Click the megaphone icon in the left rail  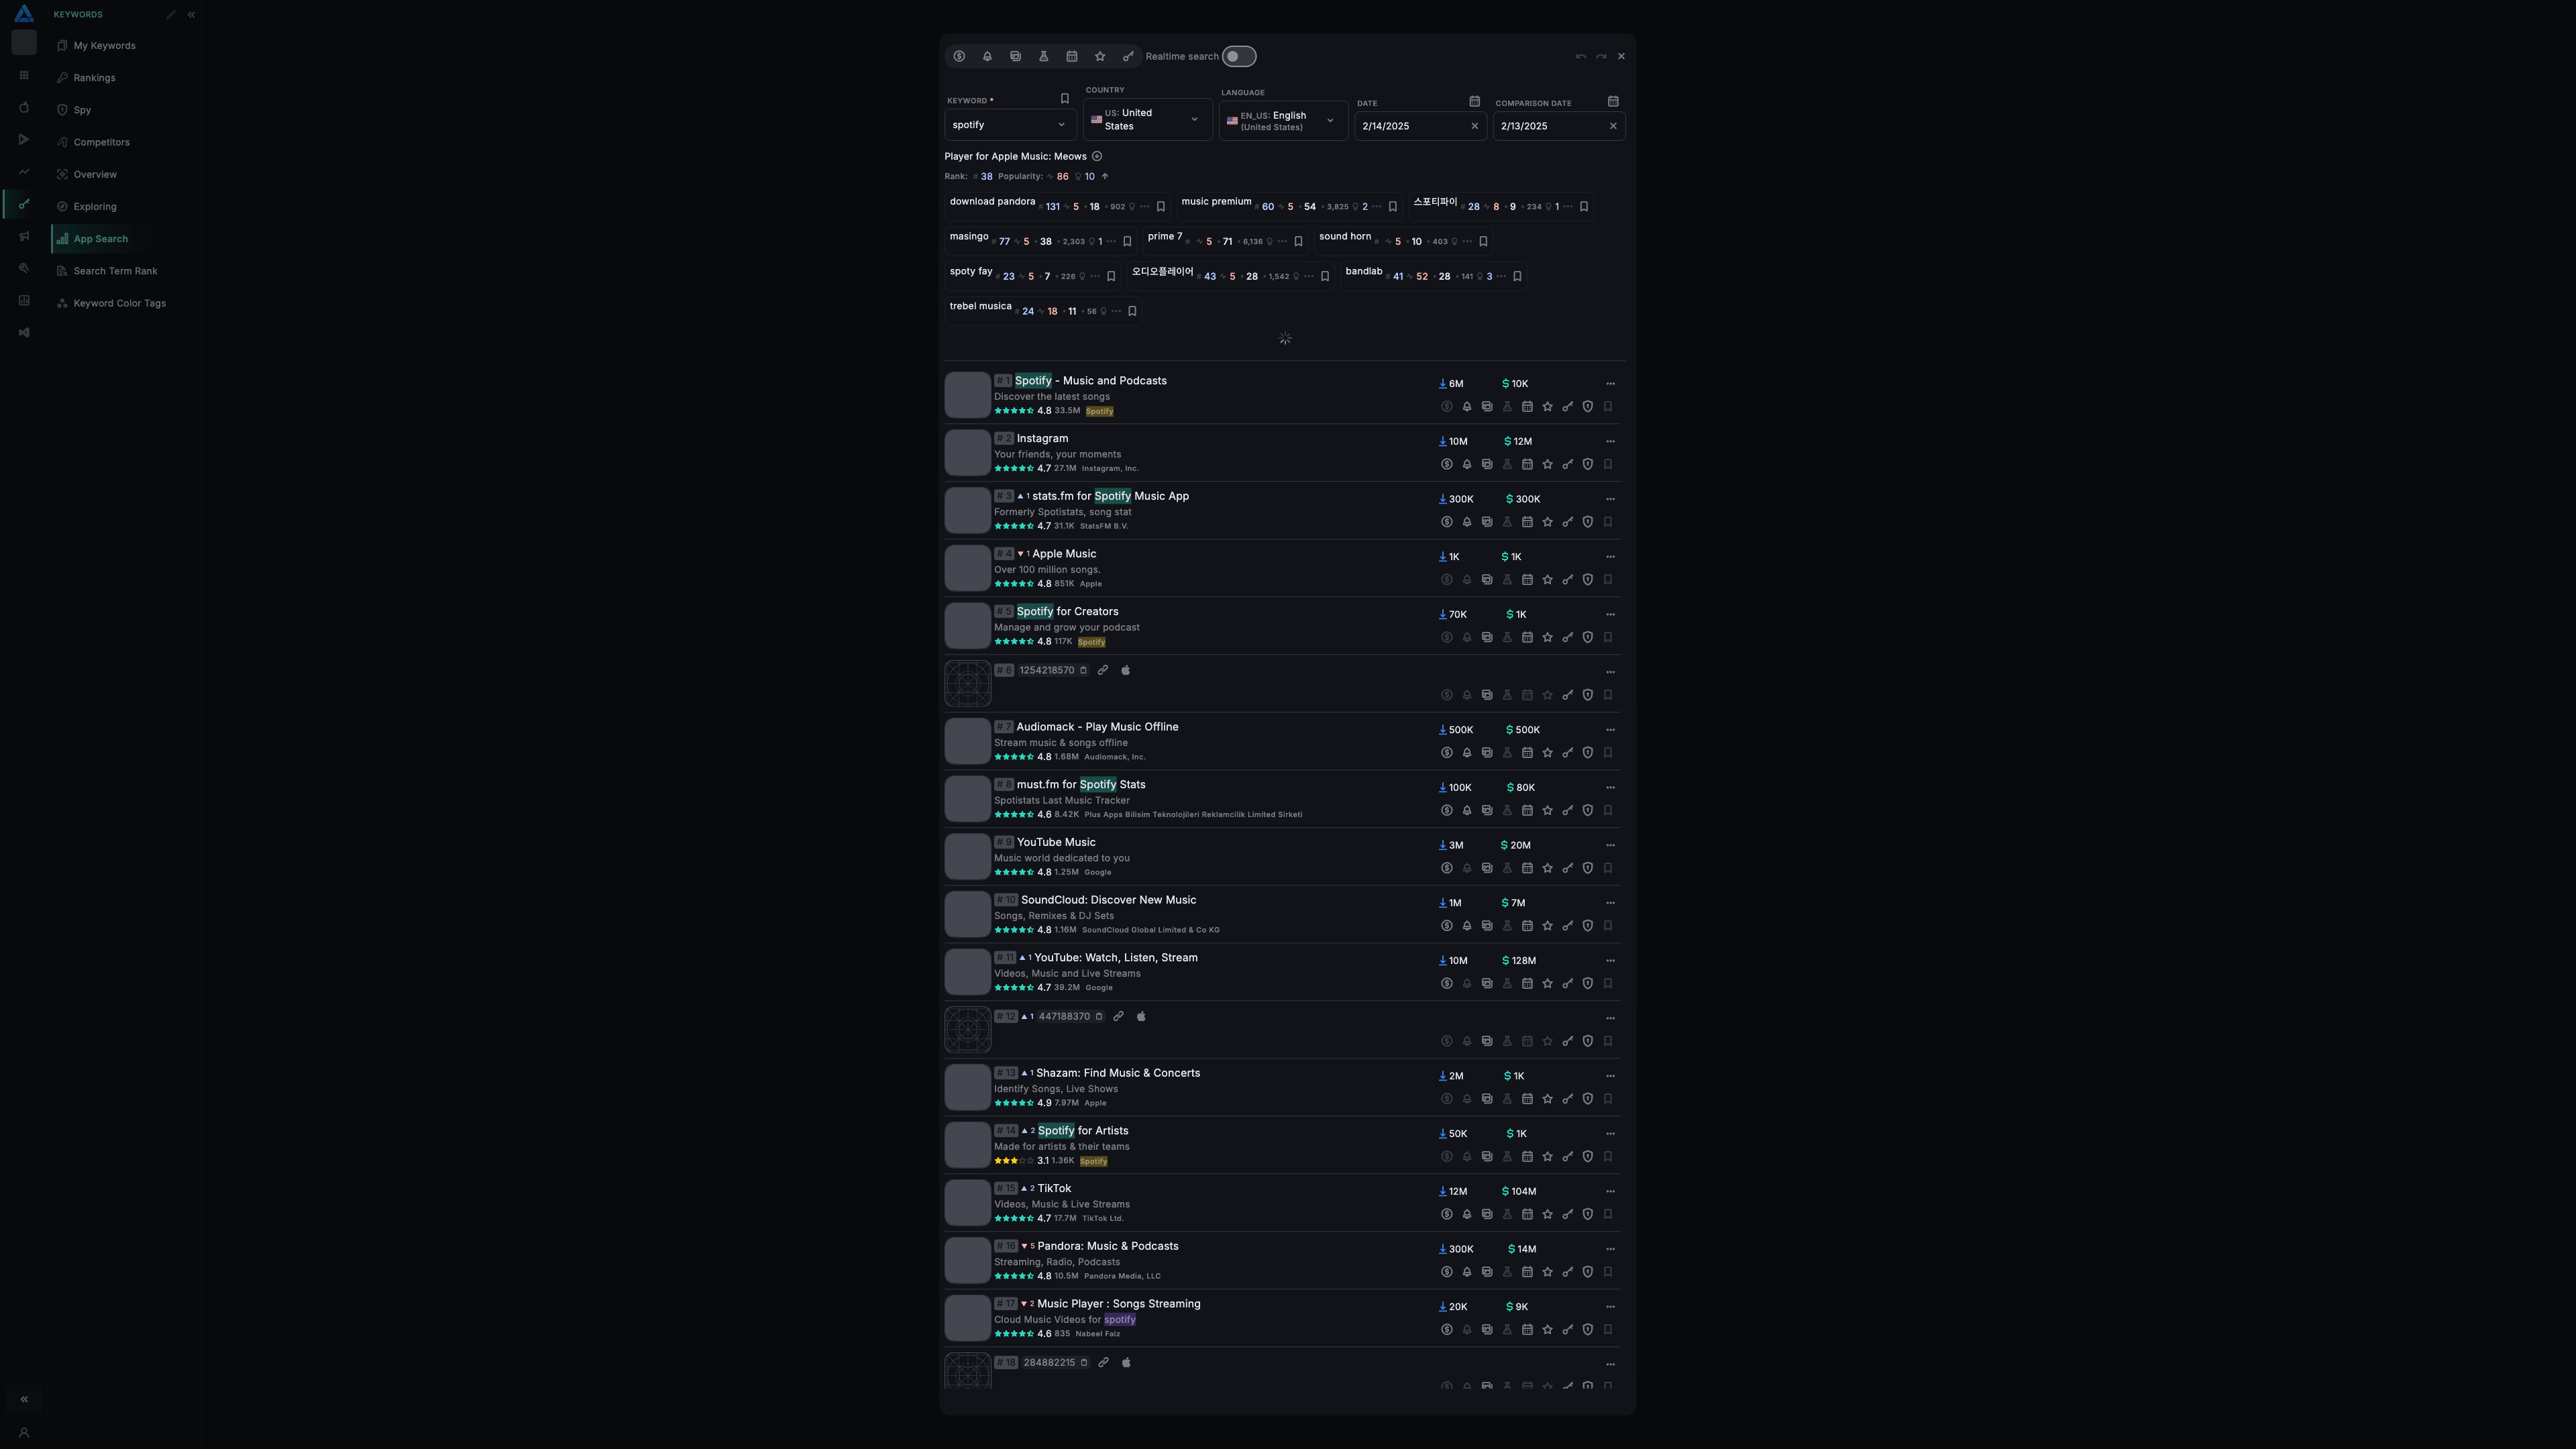[24, 236]
